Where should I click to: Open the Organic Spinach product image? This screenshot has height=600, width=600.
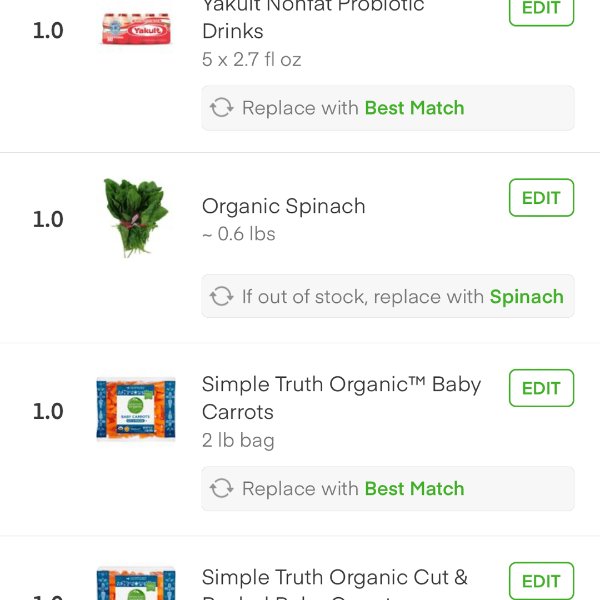coord(136,217)
